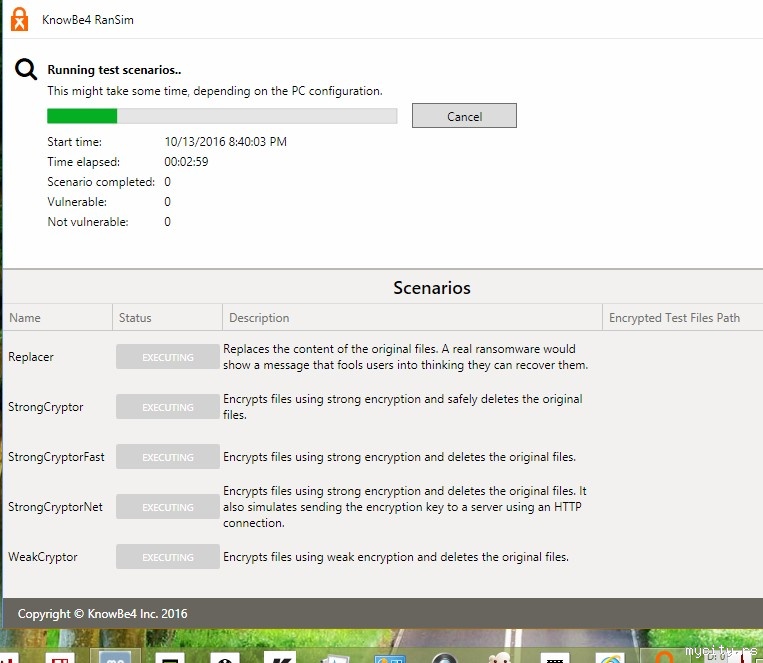Click the 'This might take some time' message
Viewport: 763px width, 663px height.
[215, 91]
